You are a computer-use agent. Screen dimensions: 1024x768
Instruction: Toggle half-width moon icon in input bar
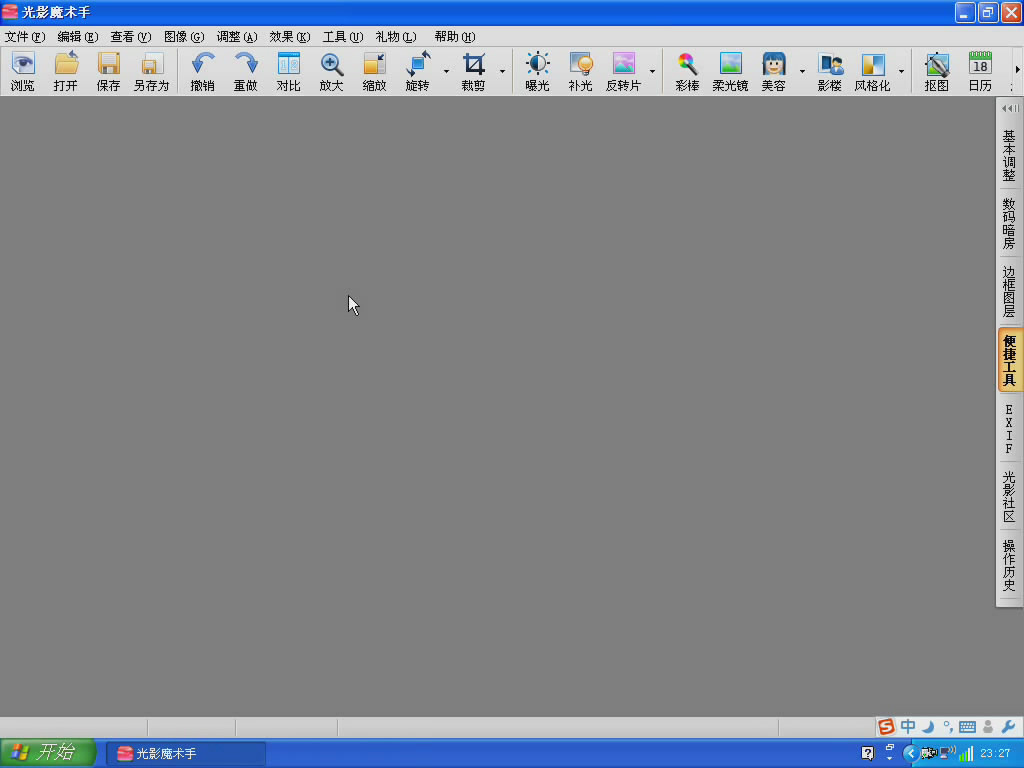pyautogui.click(x=929, y=726)
